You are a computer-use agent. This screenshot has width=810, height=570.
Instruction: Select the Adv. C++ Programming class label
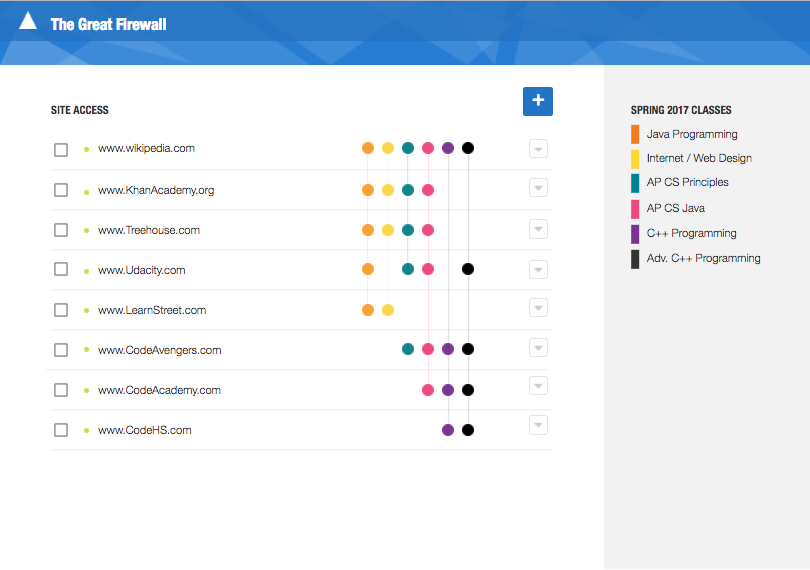[x=704, y=258]
